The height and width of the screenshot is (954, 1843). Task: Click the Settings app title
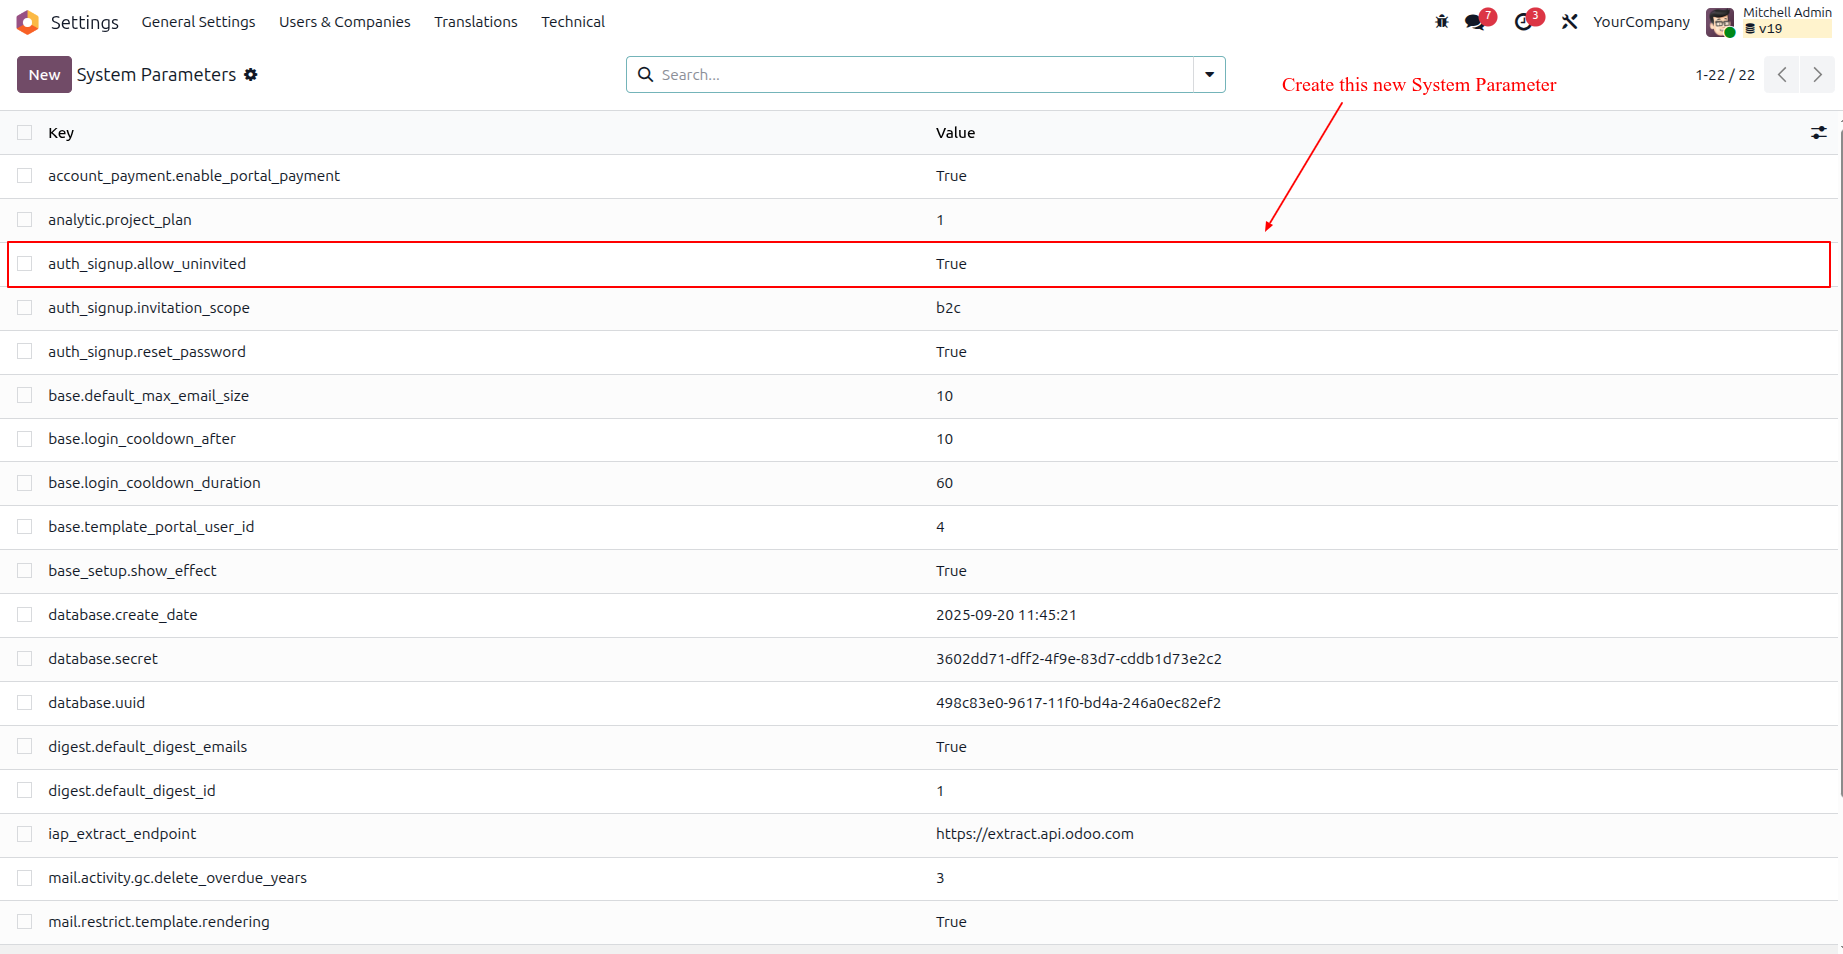click(x=85, y=22)
